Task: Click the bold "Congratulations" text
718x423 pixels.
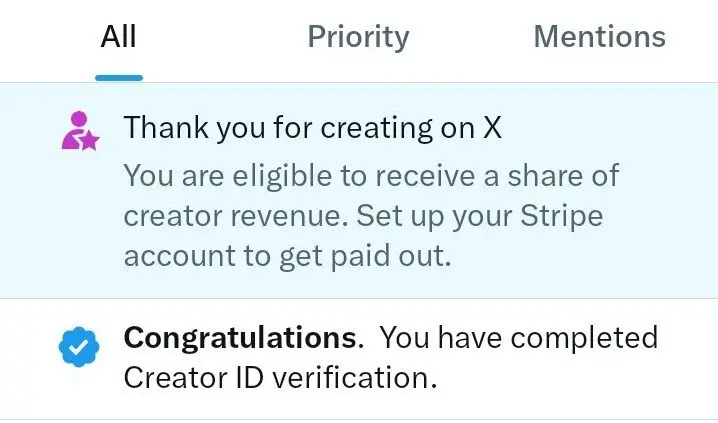Action: (239, 339)
